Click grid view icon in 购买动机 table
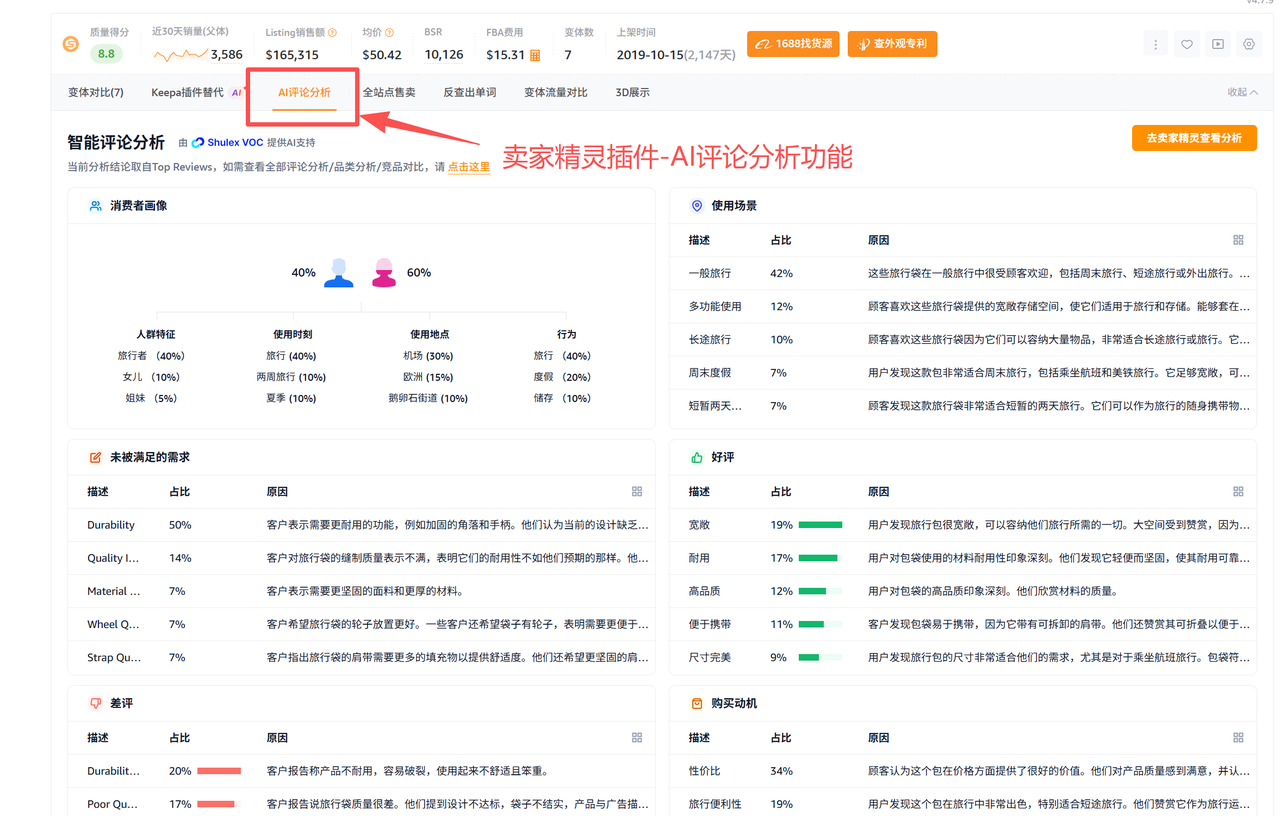Screen dimensions: 1280x816 tap(1238, 737)
